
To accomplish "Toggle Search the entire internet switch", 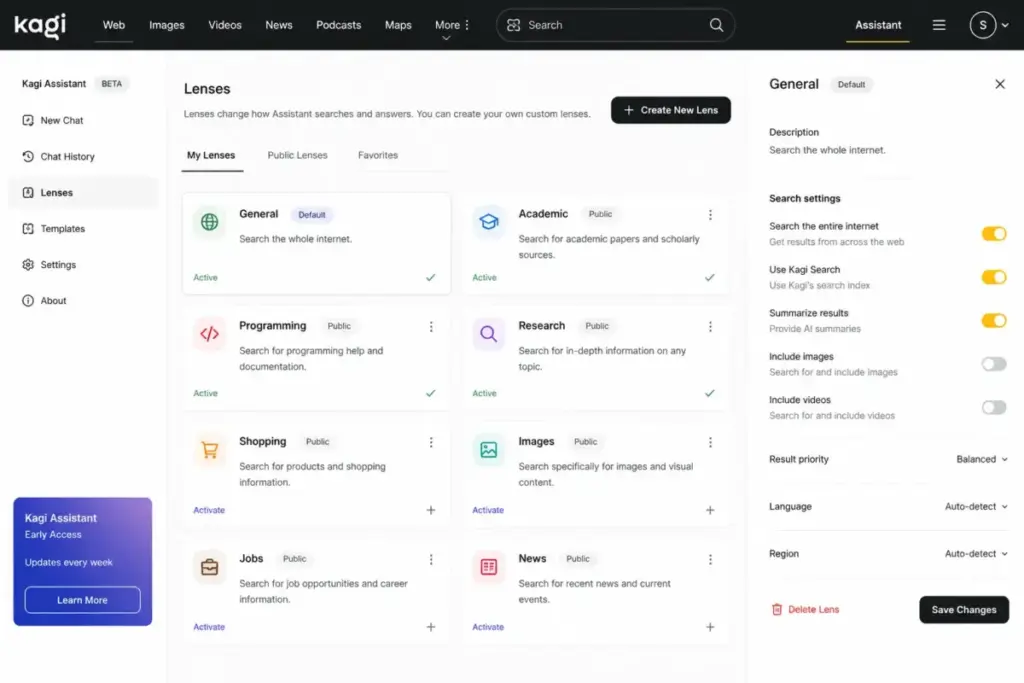I will click(x=993, y=234).
